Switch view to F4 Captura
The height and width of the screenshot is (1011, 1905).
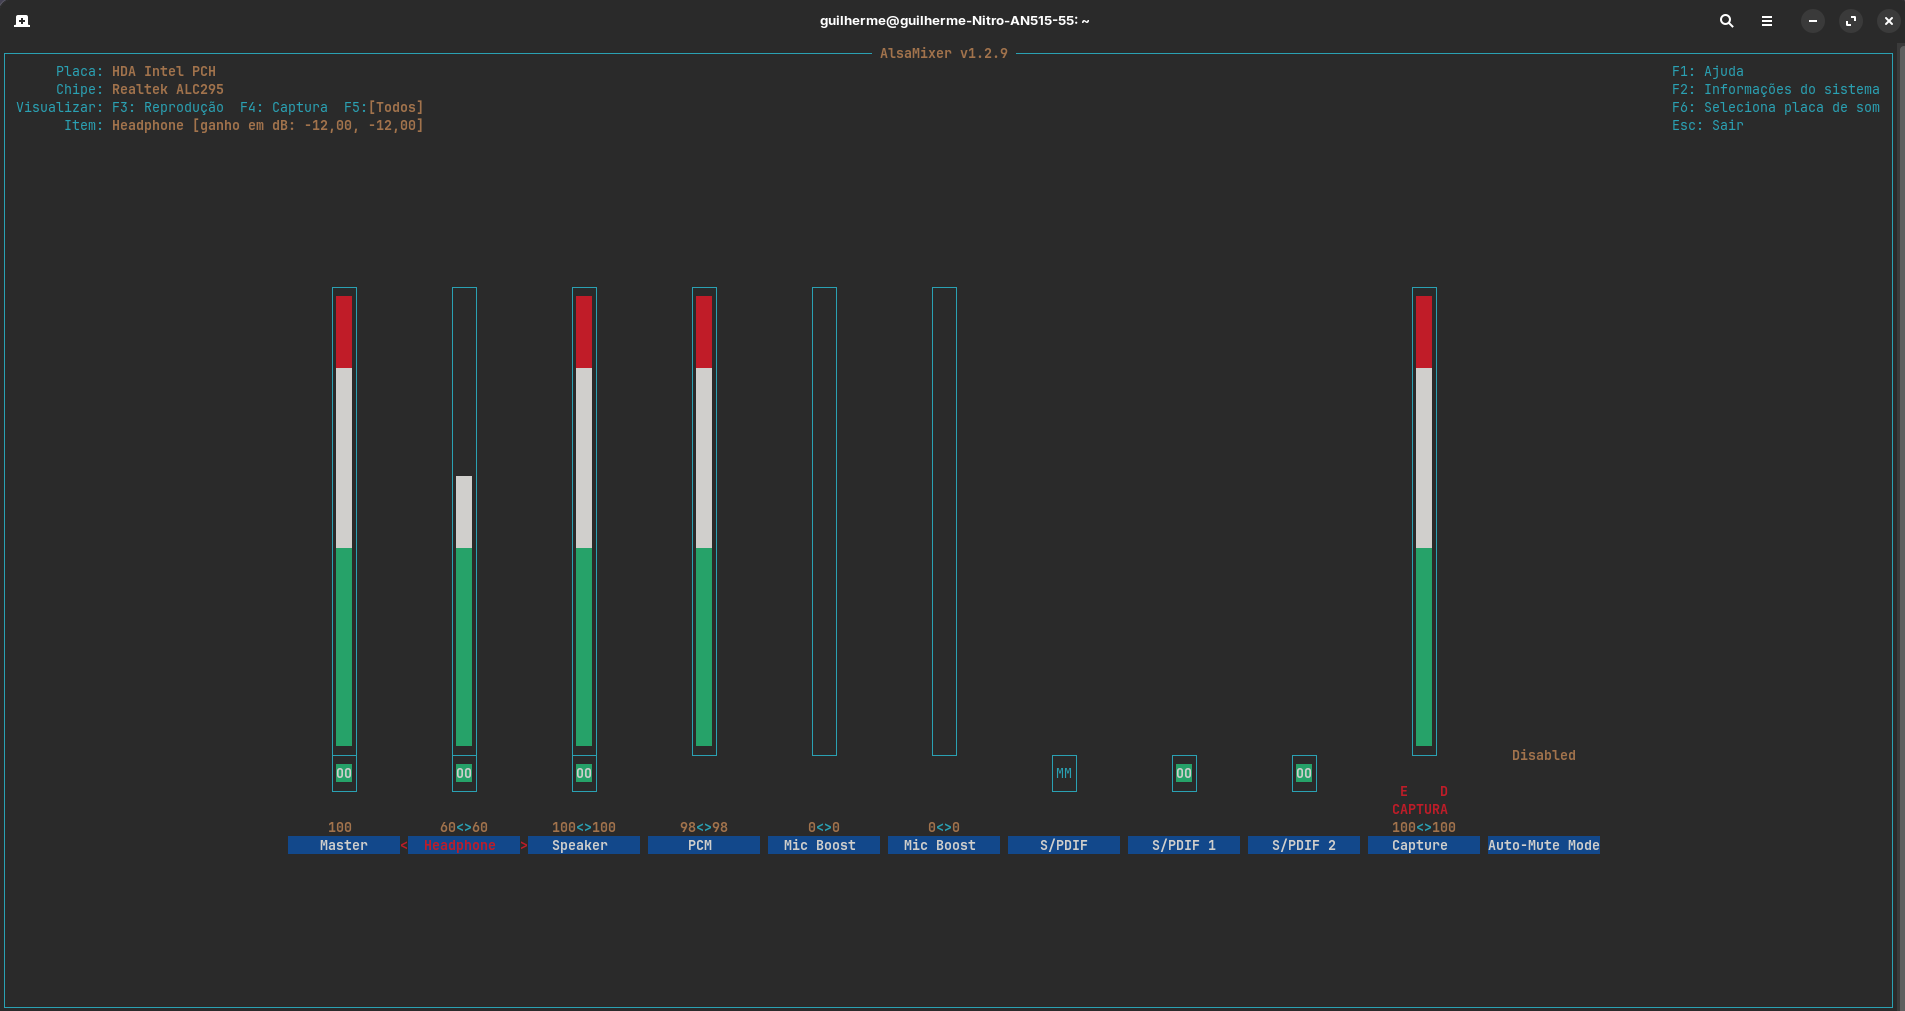pyautogui.click(x=284, y=108)
